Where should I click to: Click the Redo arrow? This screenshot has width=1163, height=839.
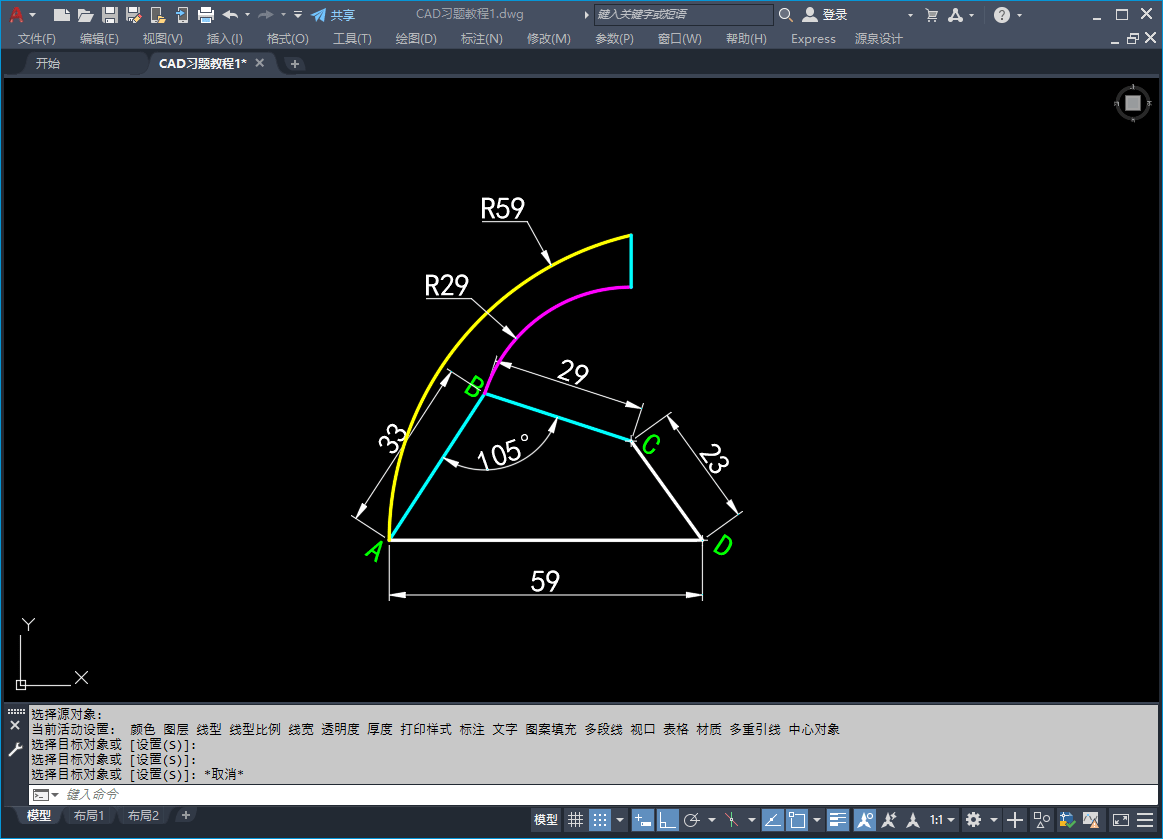click(x=266, y=14)
